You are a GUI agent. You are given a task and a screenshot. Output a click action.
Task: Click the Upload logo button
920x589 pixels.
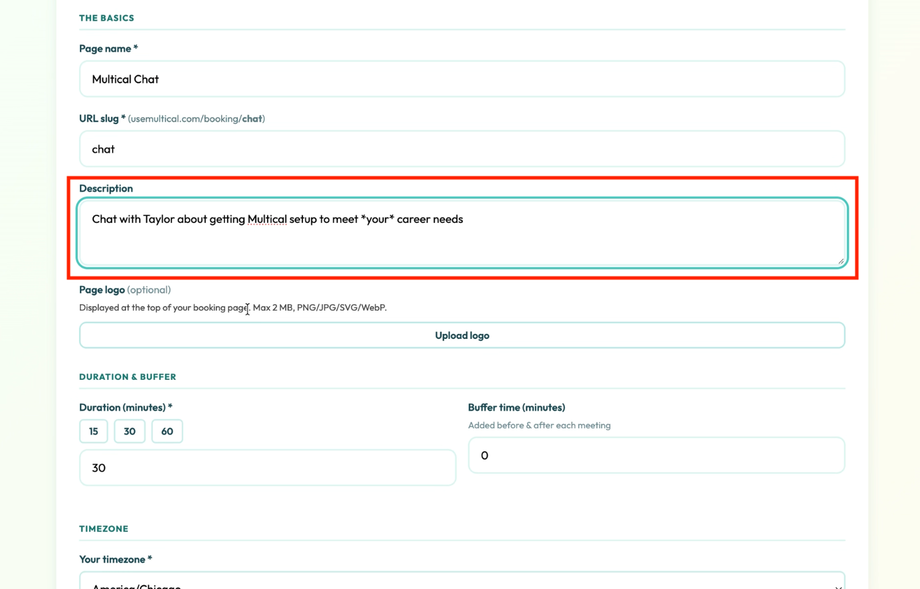pos(460,335)
